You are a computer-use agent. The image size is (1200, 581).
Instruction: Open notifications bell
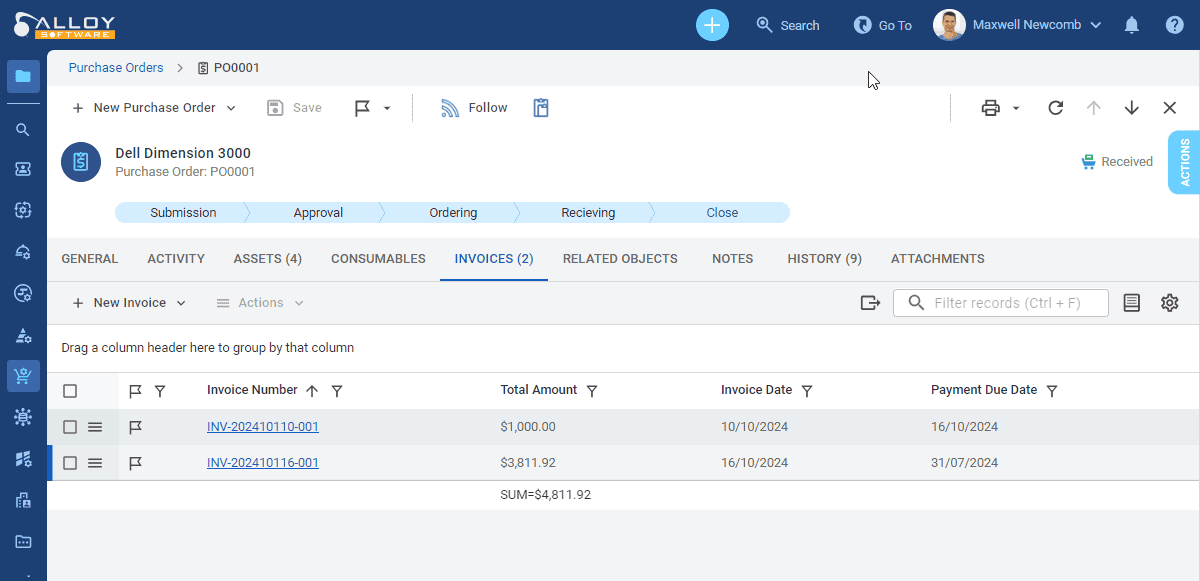point(1132,25)
